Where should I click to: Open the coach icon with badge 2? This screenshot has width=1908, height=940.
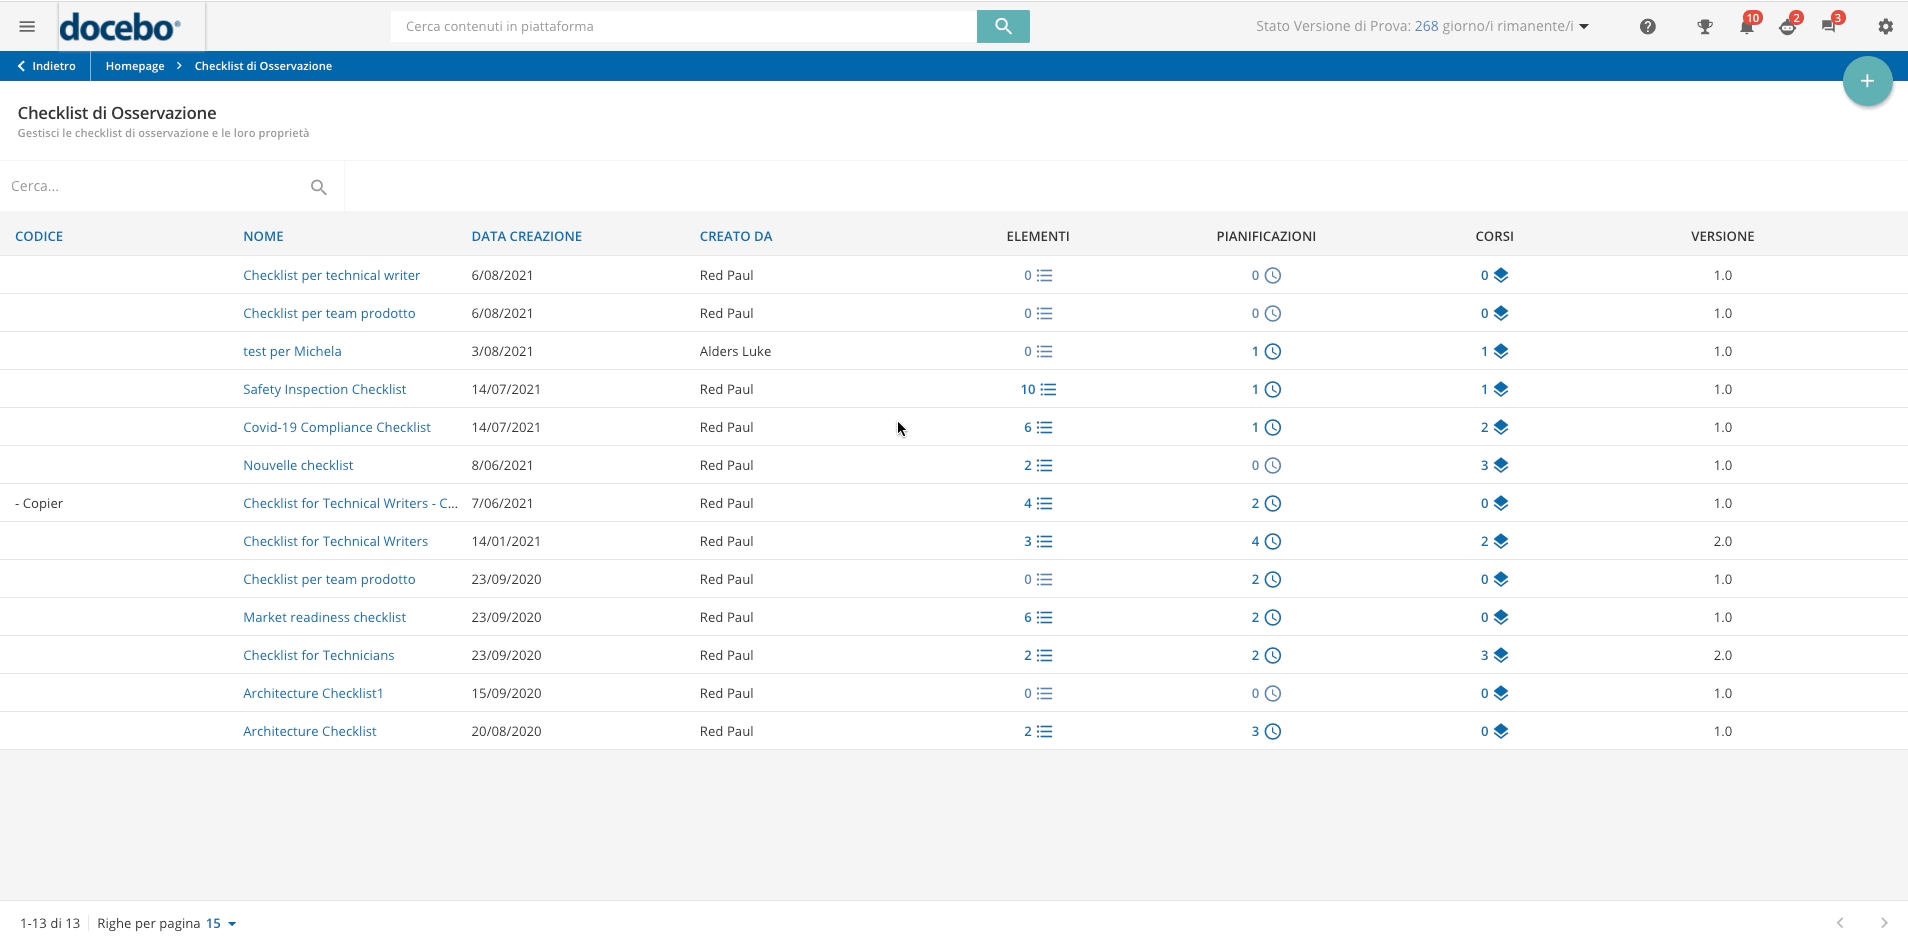(1788, 27)
